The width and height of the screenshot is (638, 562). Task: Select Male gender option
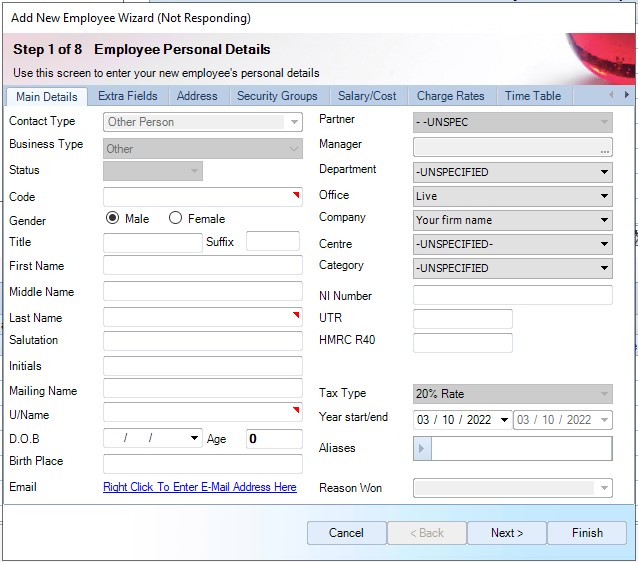tap(112, 218)
